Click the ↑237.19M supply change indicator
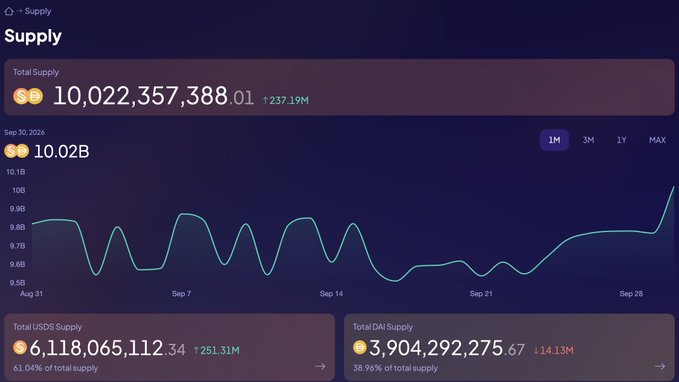Screen dimensions: 679x382 click(x=286, y=100)
